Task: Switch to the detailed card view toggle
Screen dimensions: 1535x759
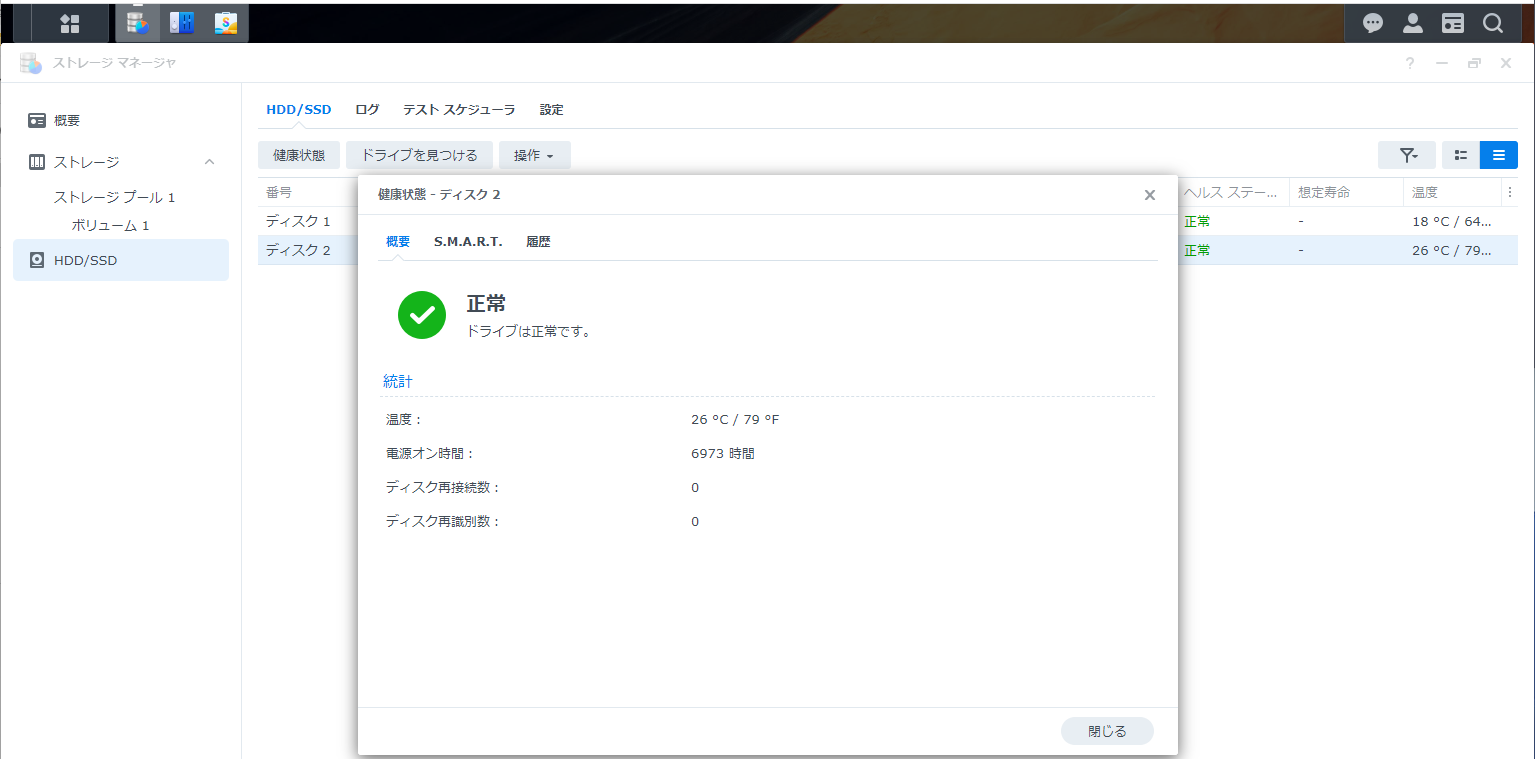Action: pyautogui.click(x=1461, y=155)
